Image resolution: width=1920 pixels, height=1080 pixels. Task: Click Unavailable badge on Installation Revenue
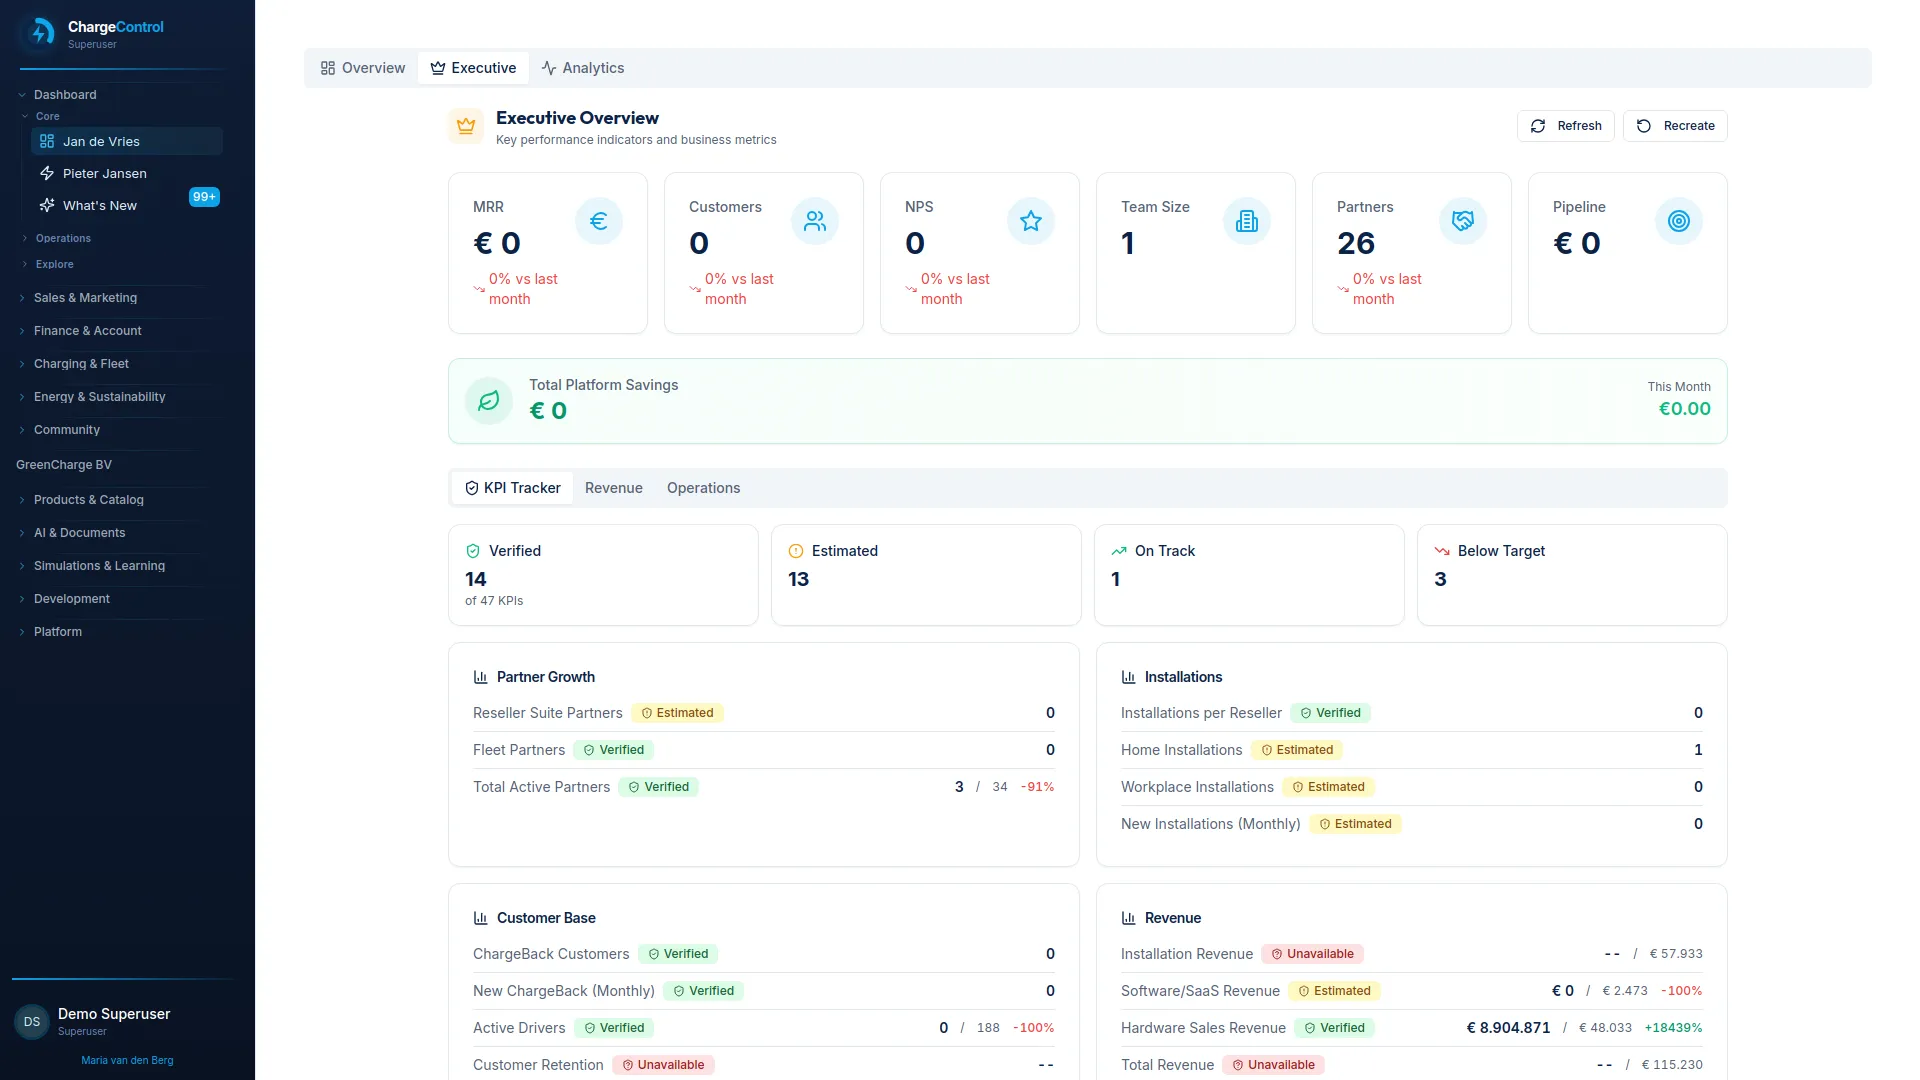click(1312, 954)
